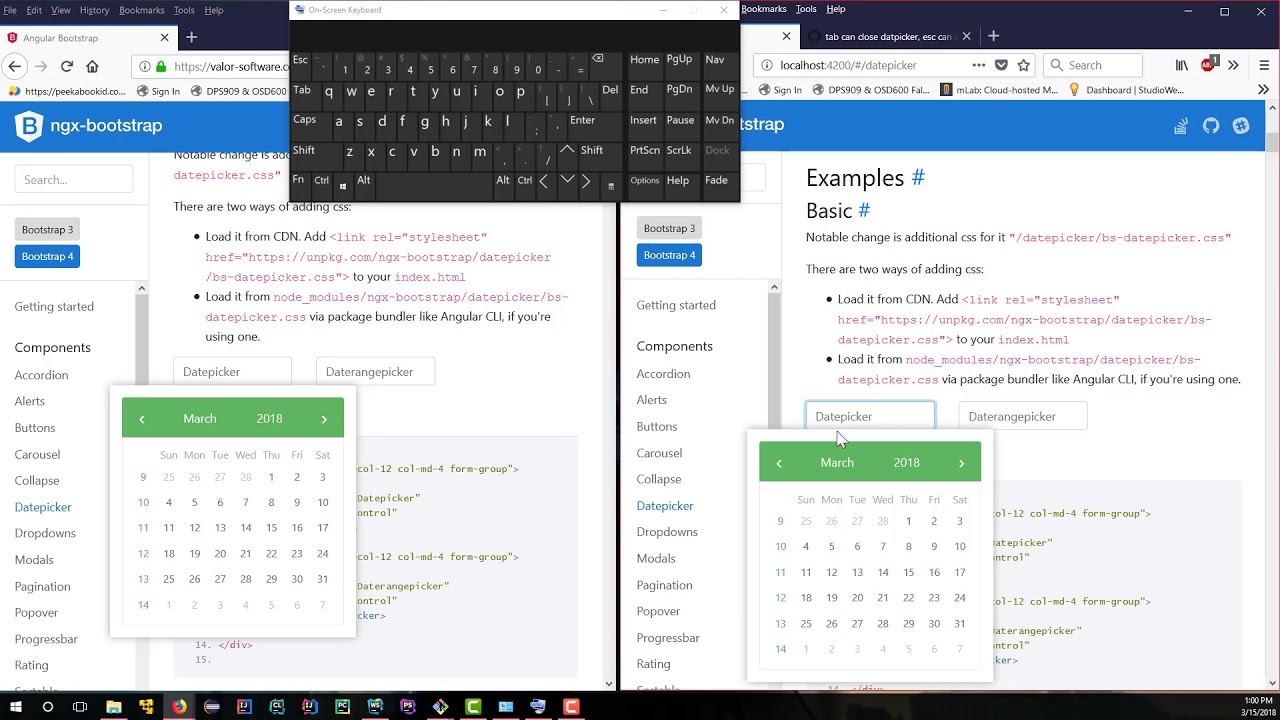Open Windows Start menu
1280x720 pixels.
(14, 706)
